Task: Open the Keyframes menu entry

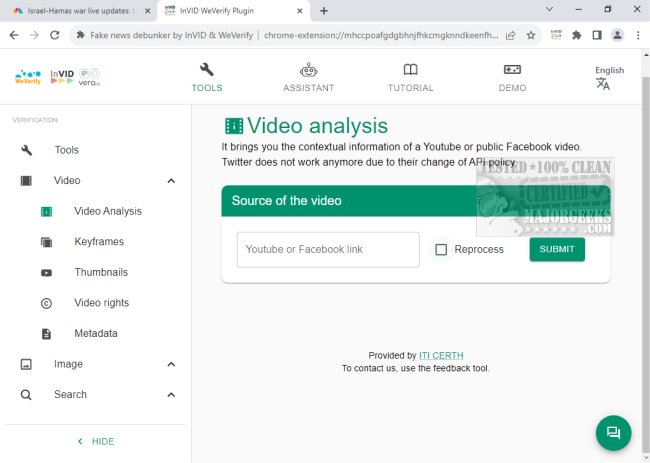Action: click(x=99, y=242)
